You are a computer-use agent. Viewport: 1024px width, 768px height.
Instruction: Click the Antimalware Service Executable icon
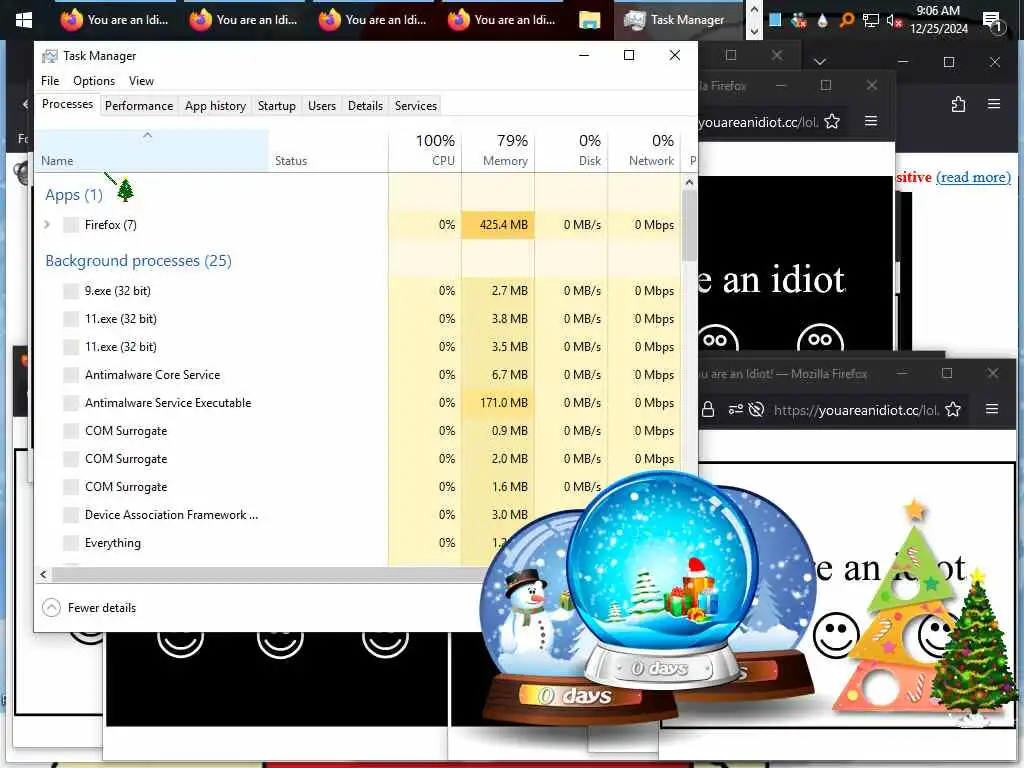tap(71, 403)
